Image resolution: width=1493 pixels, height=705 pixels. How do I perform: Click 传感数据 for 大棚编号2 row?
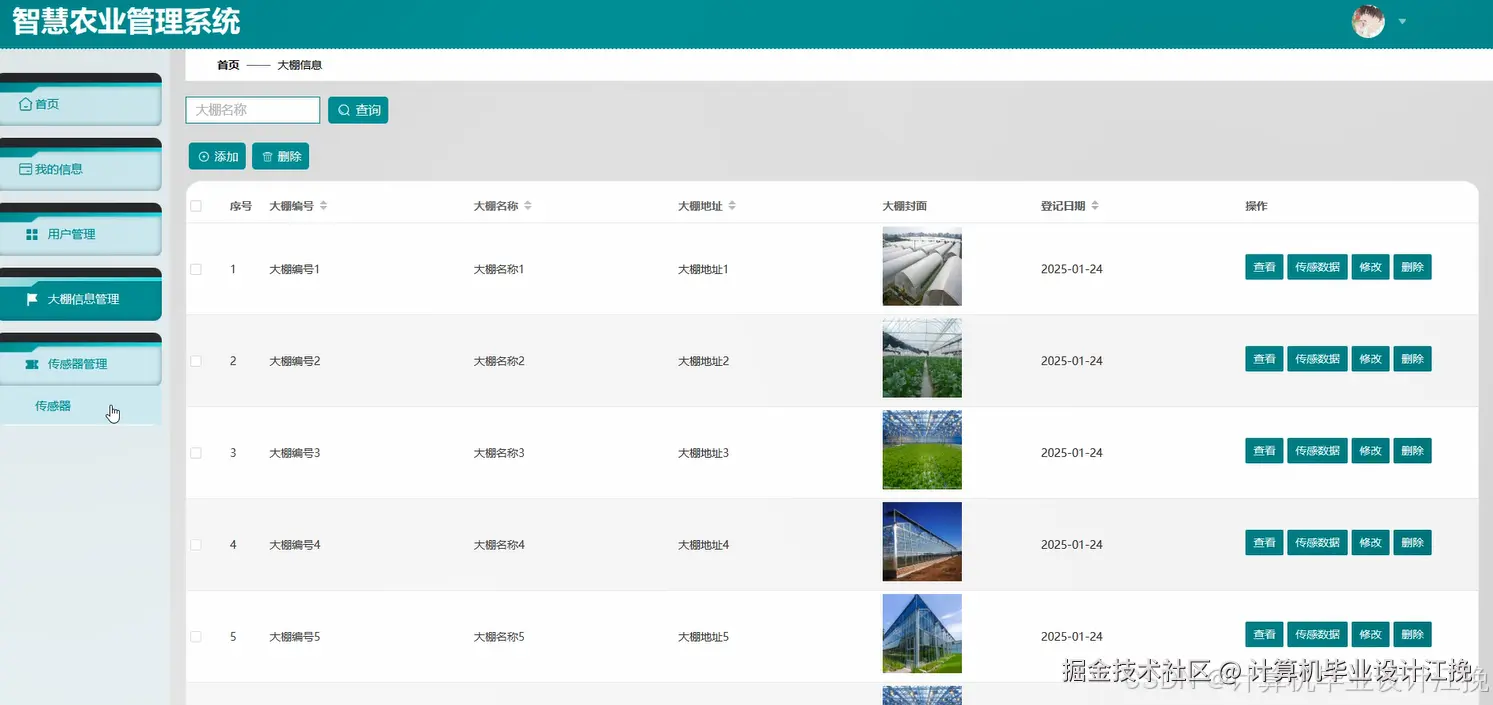1317,359
